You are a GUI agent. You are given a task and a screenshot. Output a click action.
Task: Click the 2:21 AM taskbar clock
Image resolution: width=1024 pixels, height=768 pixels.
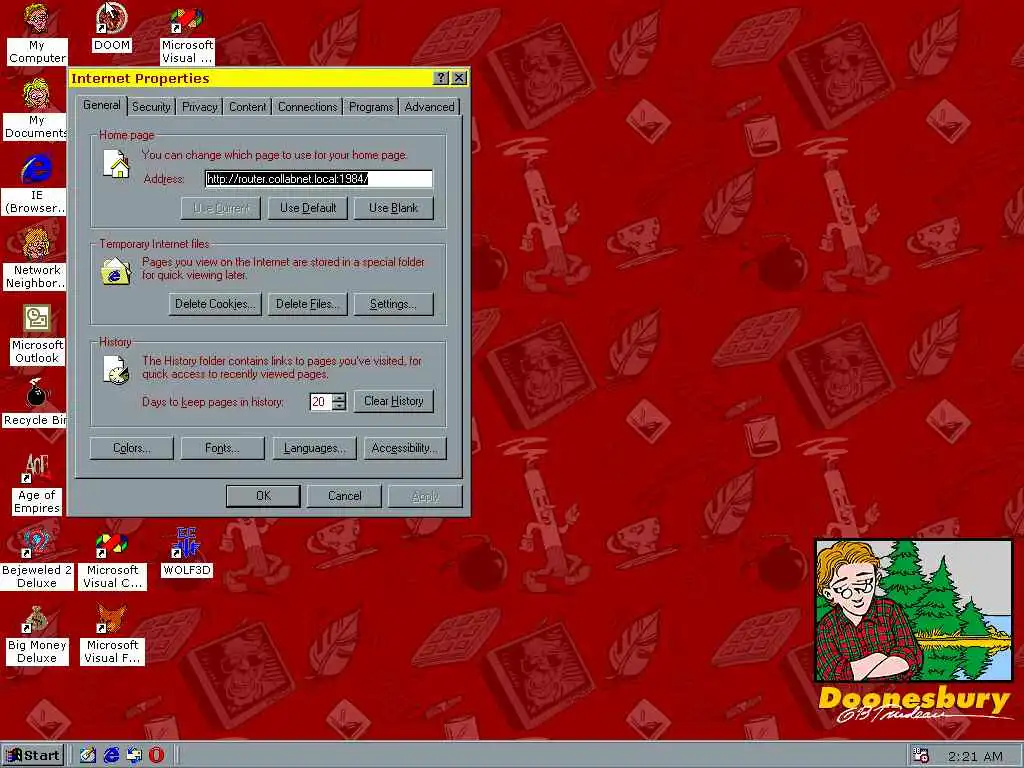point(975,756)
